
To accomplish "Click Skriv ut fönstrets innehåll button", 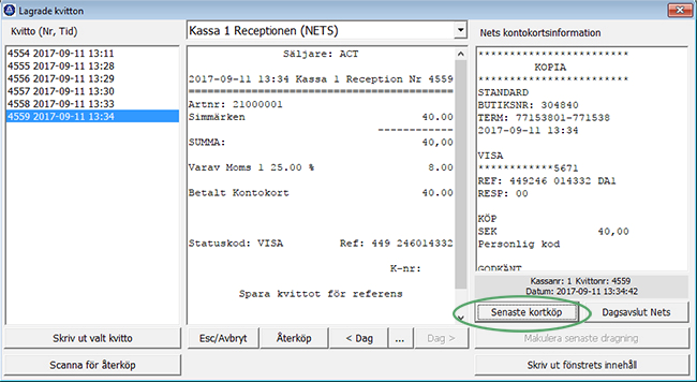I will point(582,365).
